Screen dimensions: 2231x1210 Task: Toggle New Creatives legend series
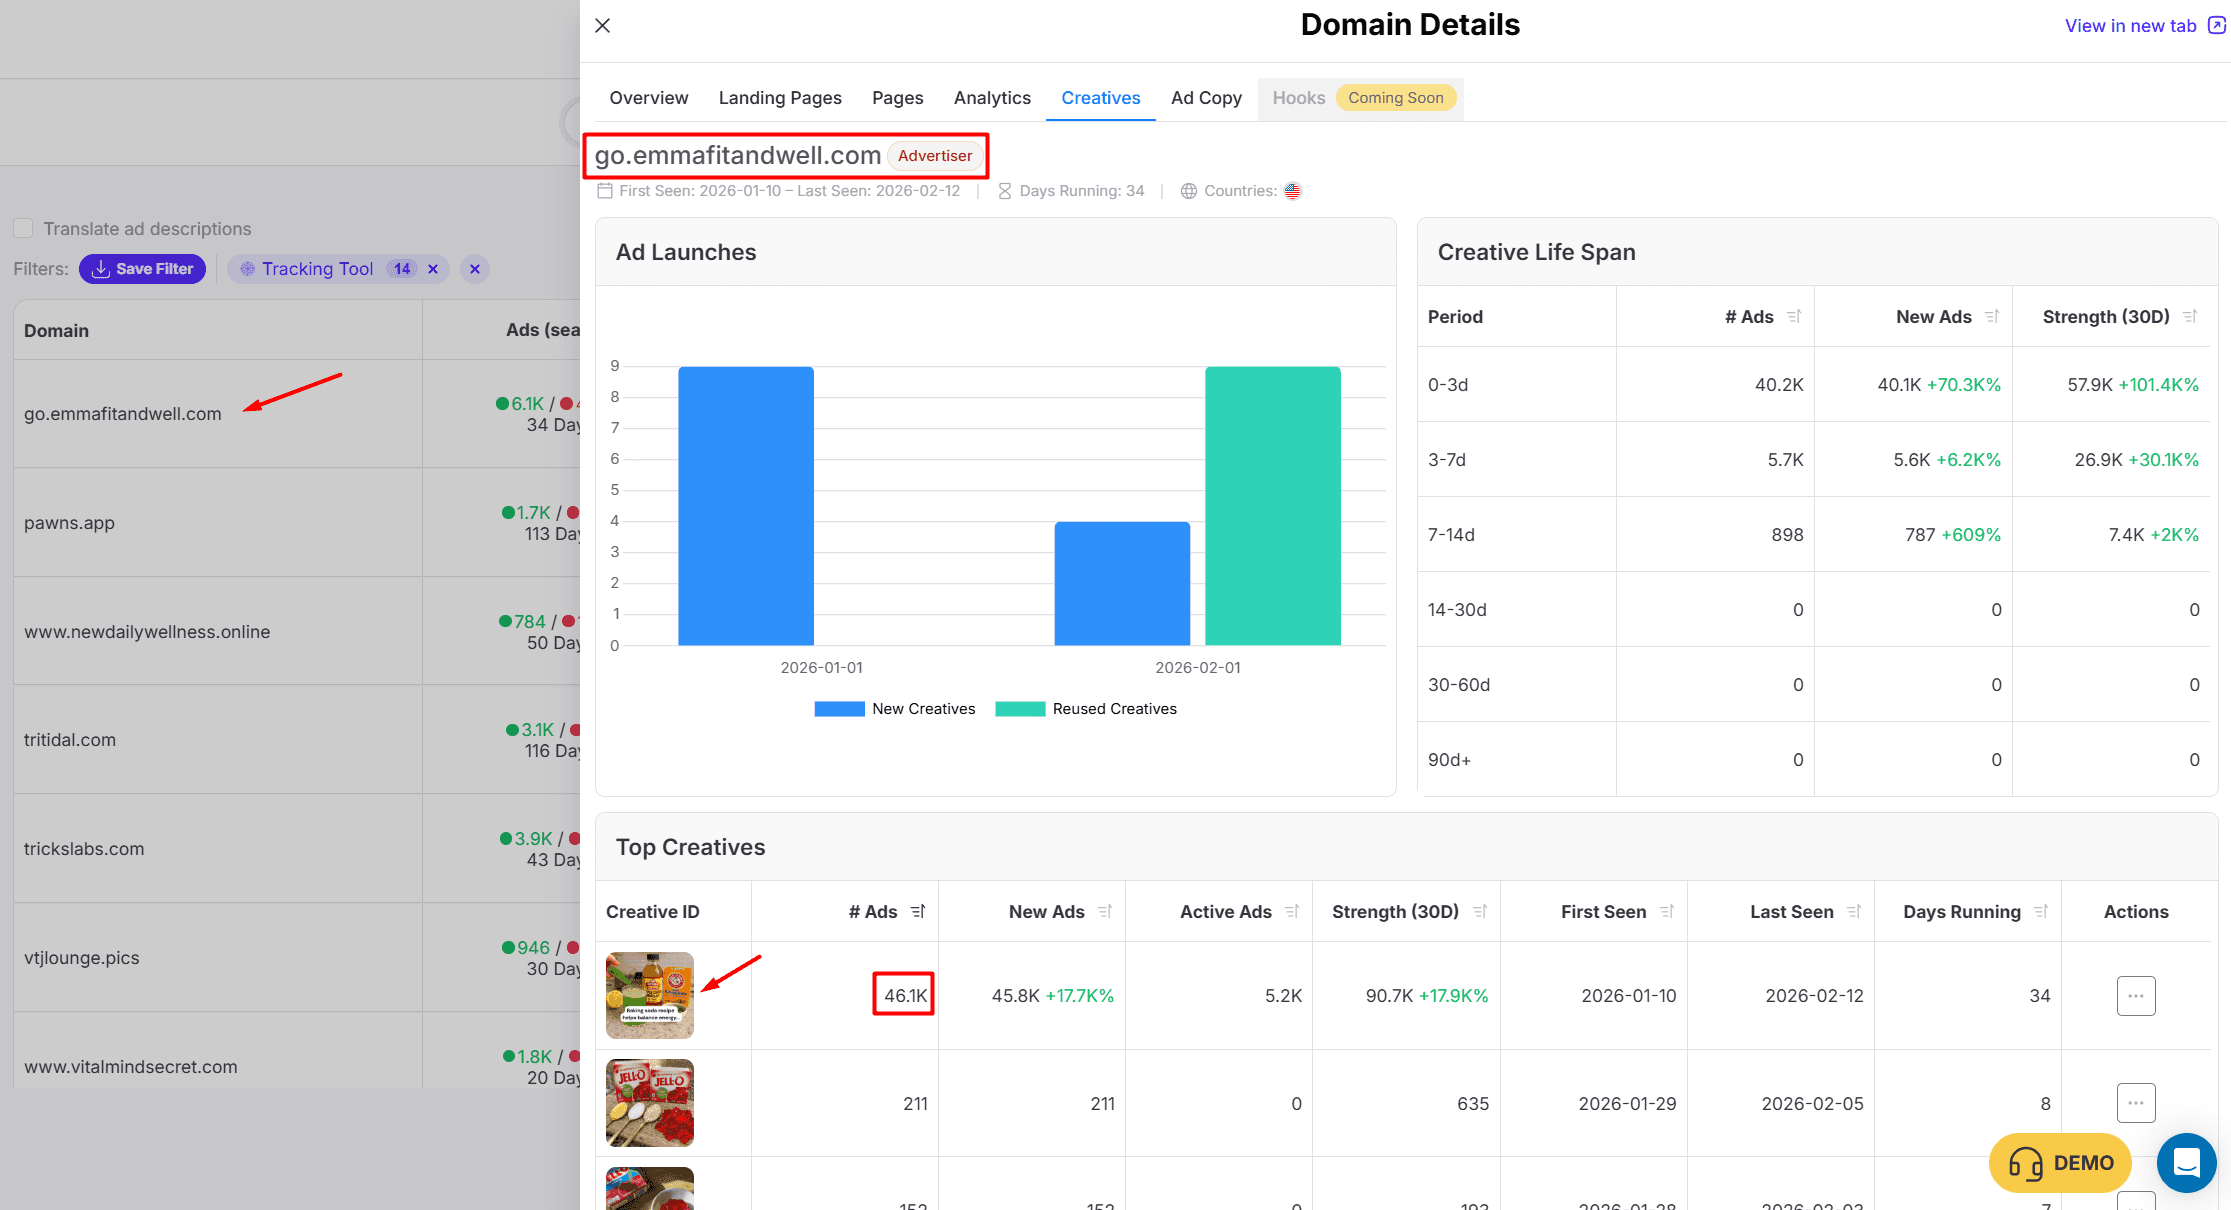tap(894, 709)
